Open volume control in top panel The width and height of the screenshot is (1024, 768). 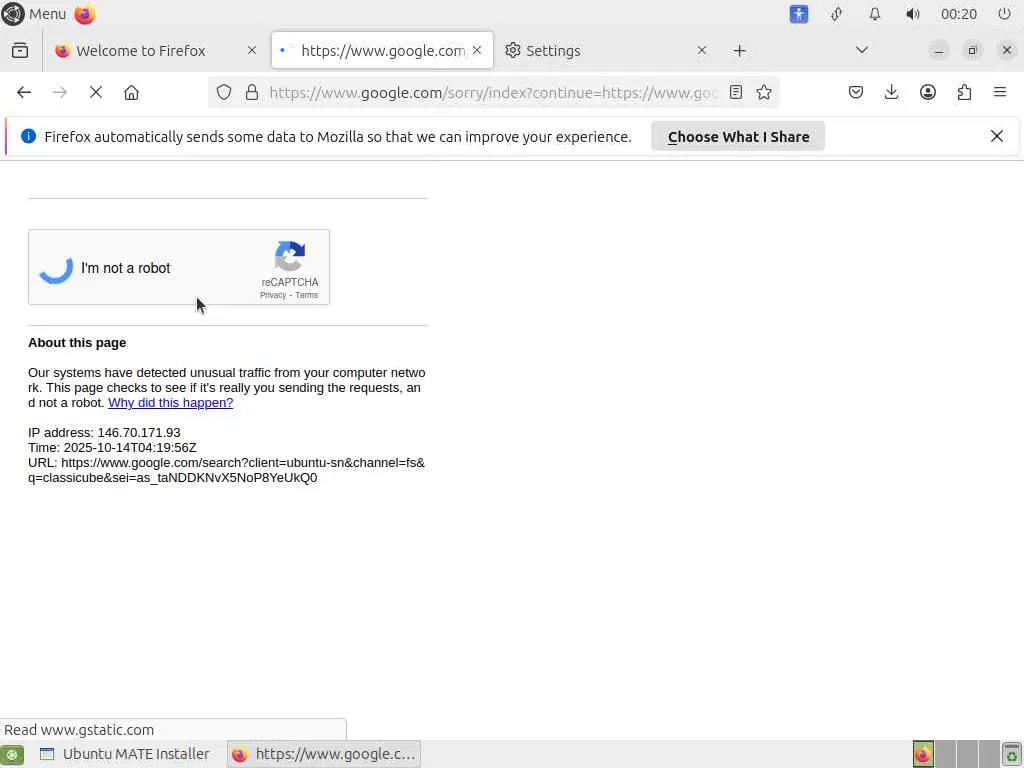point(912,14)
